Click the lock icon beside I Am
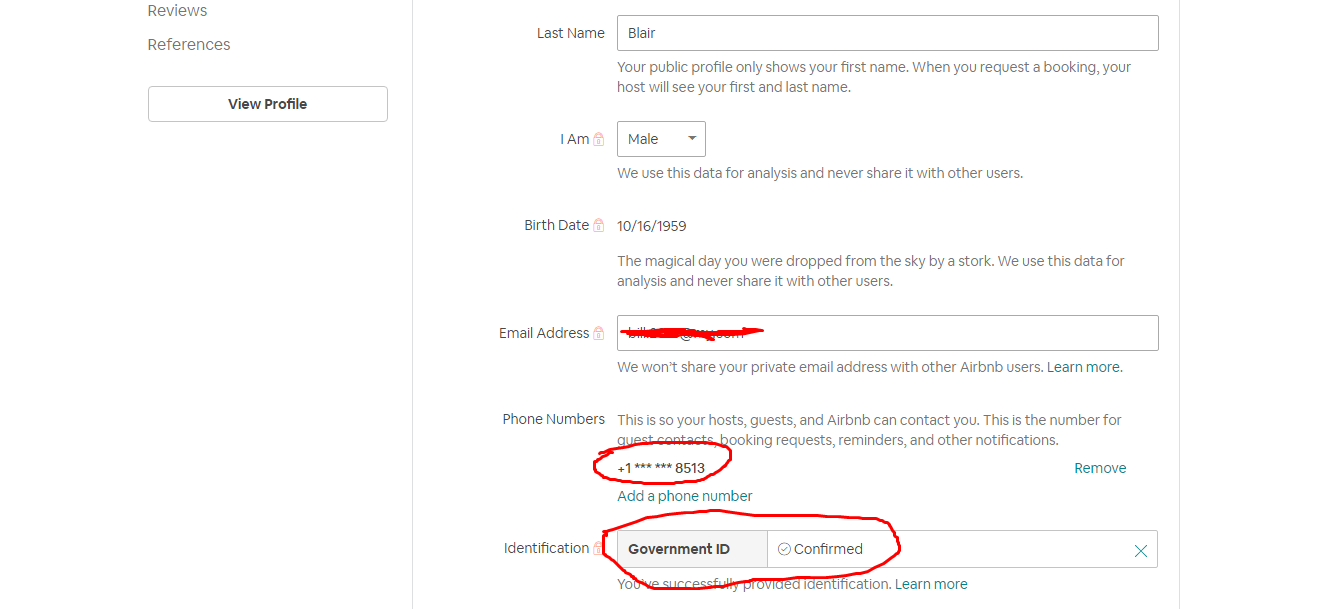Viewport: 1329px width, 609px height. (x=599, y=140)
